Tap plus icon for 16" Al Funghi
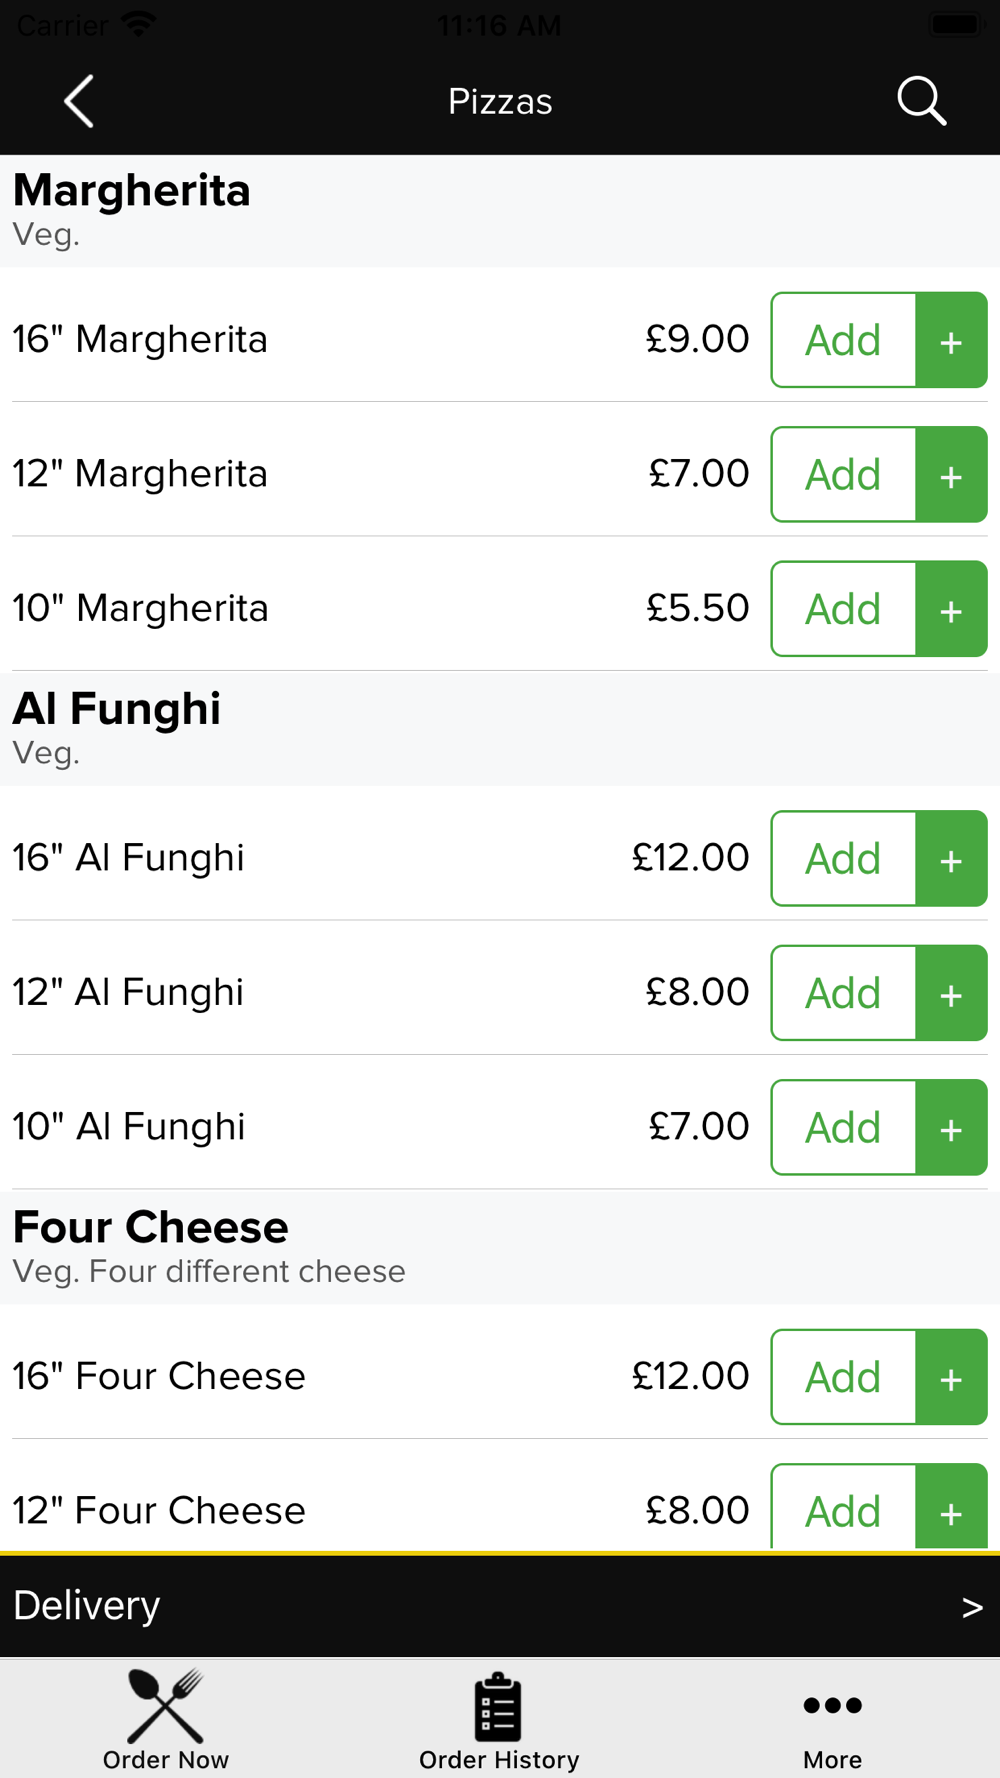1000x1778 pixels. coord(951,859)
